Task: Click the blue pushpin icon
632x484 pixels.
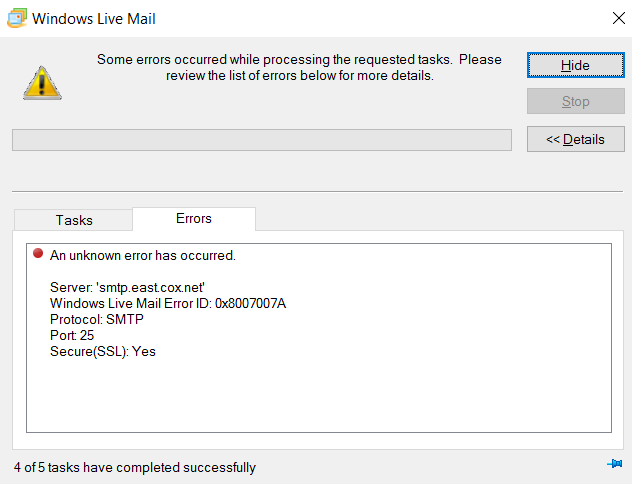Action: pos(615,463)
